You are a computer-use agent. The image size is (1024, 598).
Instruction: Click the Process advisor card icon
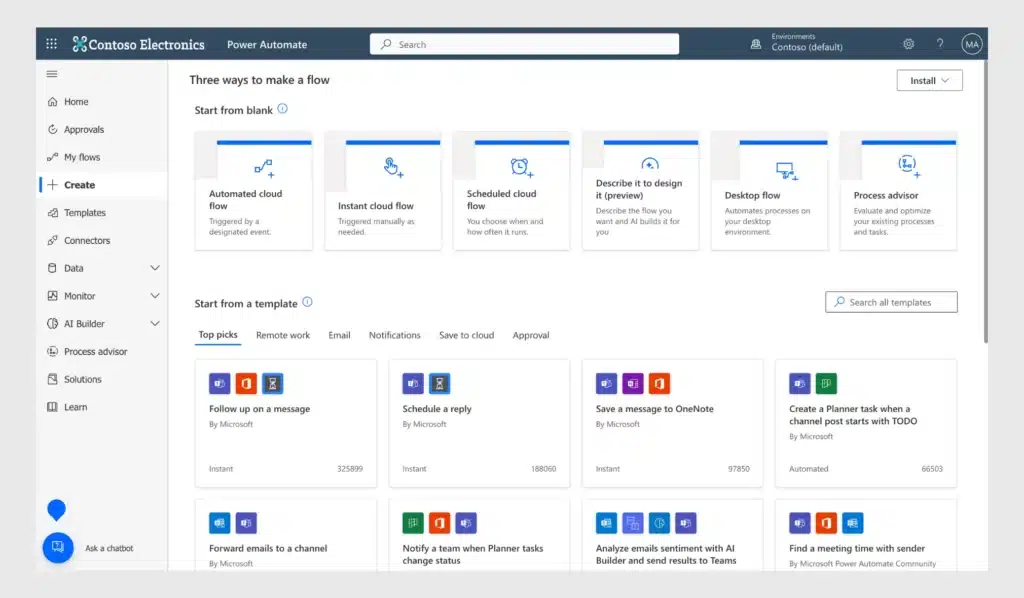pyautogui.click(x=908, y=166)
